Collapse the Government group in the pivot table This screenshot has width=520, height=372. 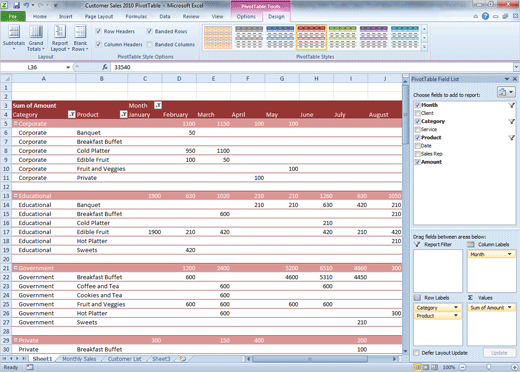[x=15, y=268]
